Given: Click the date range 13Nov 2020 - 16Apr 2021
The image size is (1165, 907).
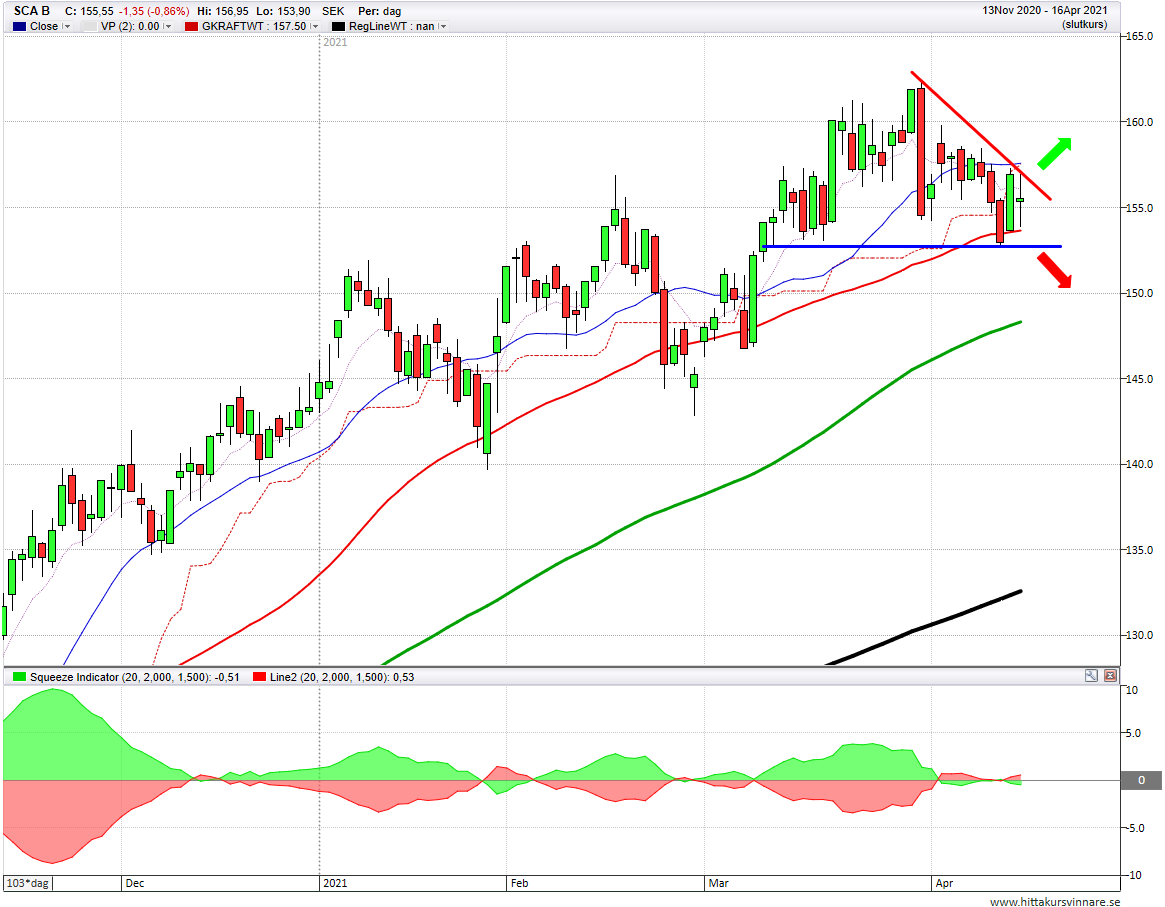Looking at the screenshot, I should click(x=1045, y=10).
